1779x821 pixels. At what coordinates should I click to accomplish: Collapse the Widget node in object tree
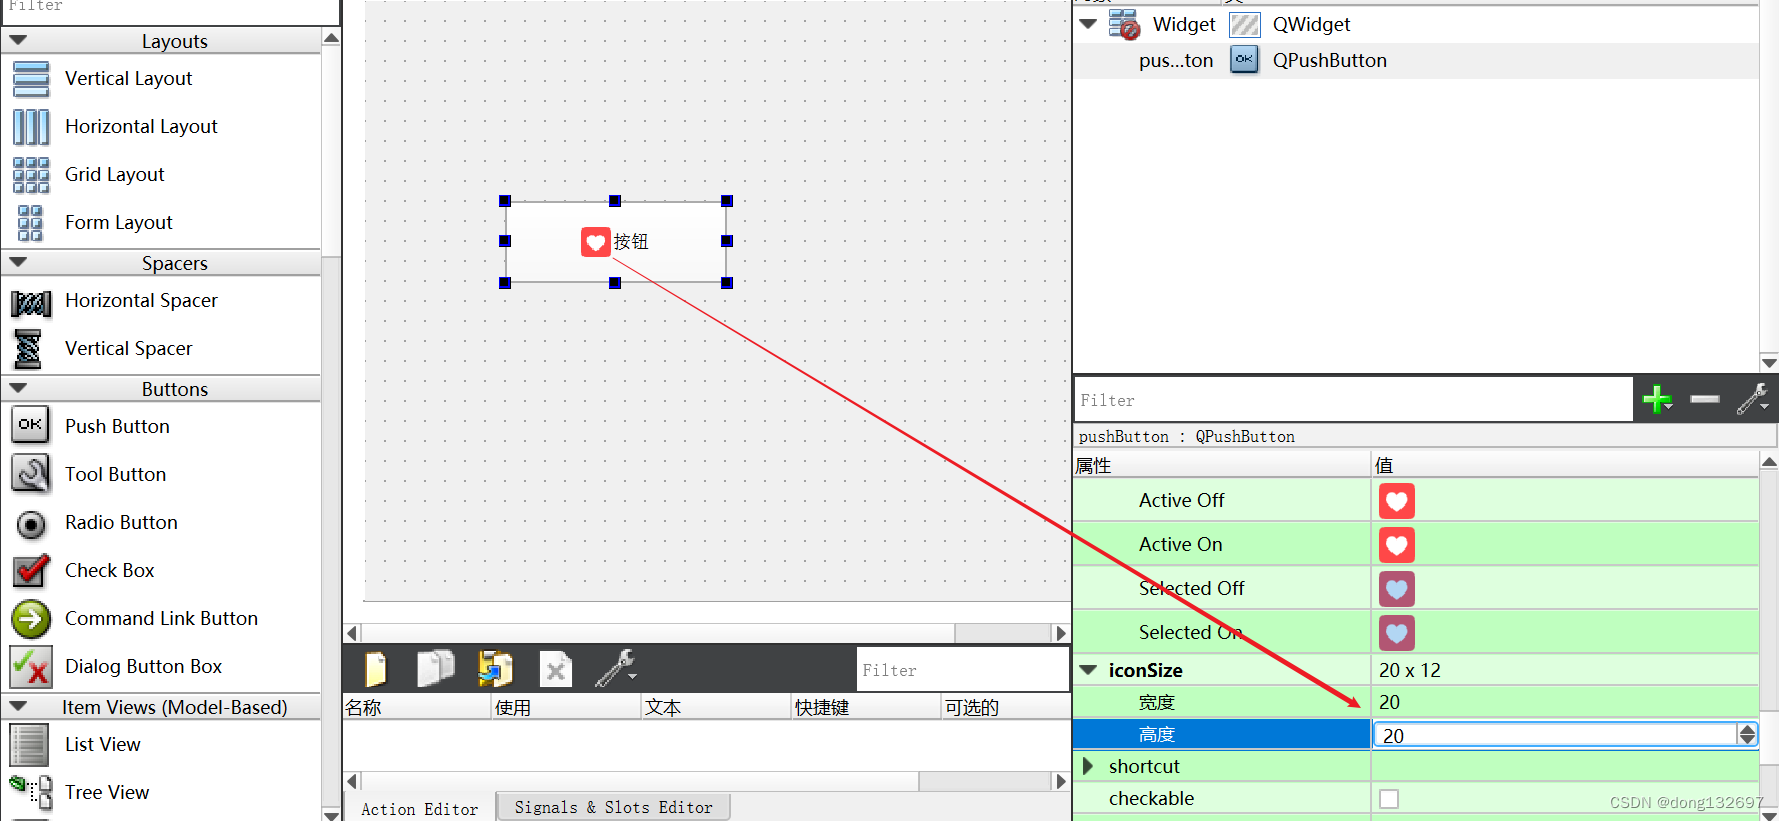1089,24
